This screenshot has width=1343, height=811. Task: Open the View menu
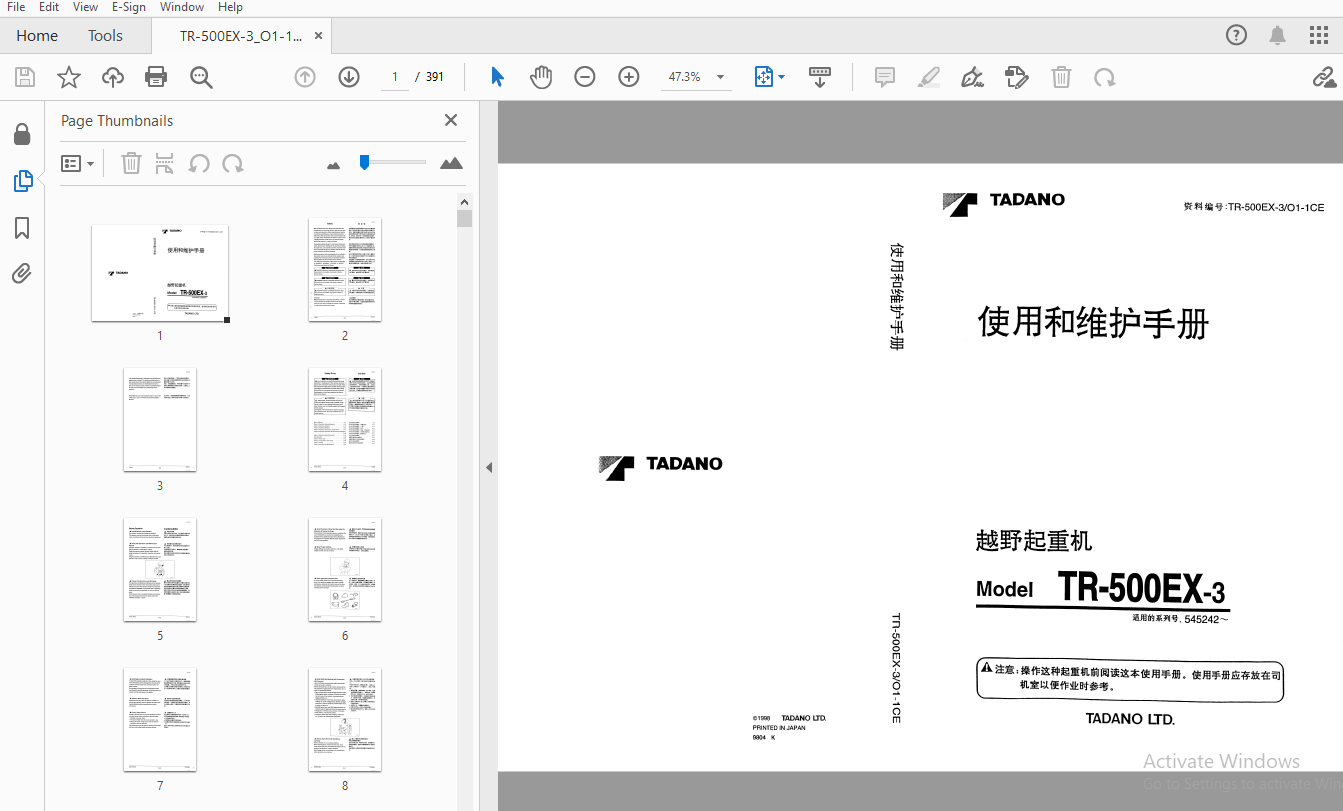pos(85,7)
